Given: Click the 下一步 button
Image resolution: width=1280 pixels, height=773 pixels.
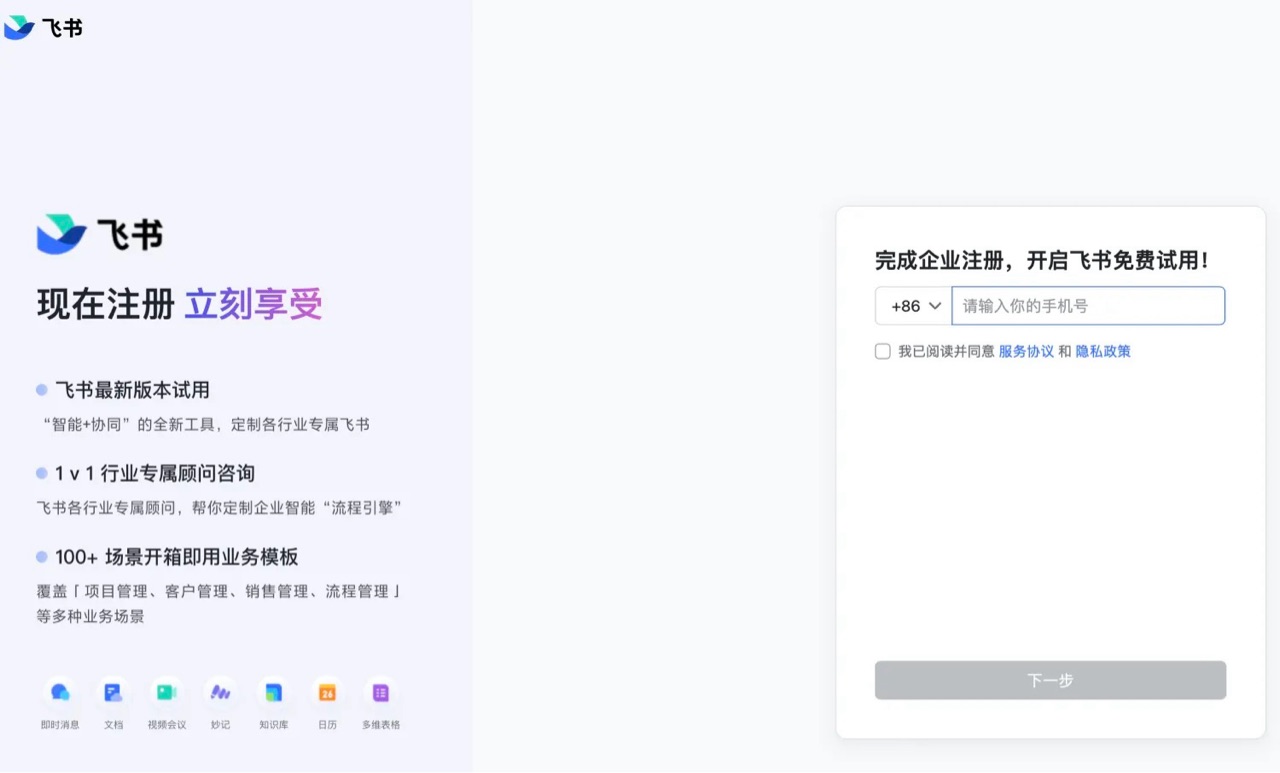Looking at the screenshot, I should (1050, 680).
